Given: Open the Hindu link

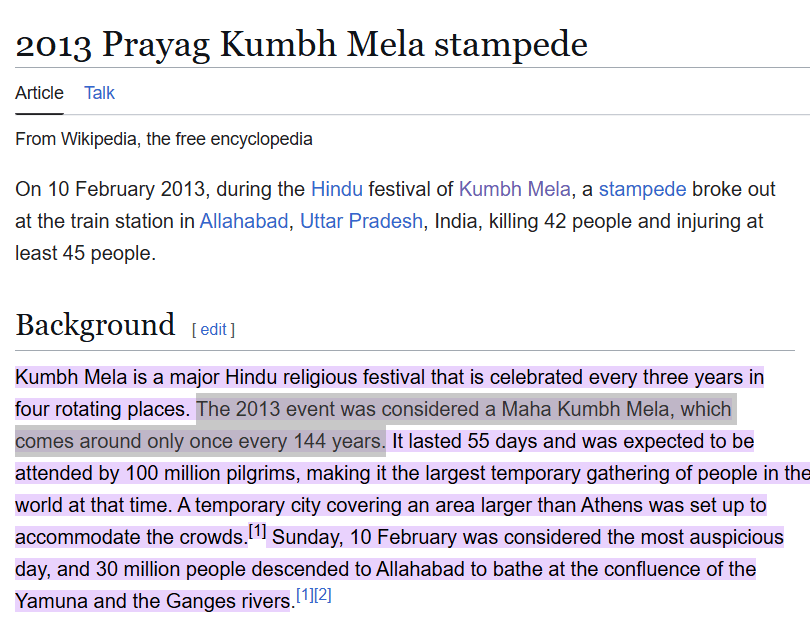Looking at the screenshot, I should (x=337, y=189).
